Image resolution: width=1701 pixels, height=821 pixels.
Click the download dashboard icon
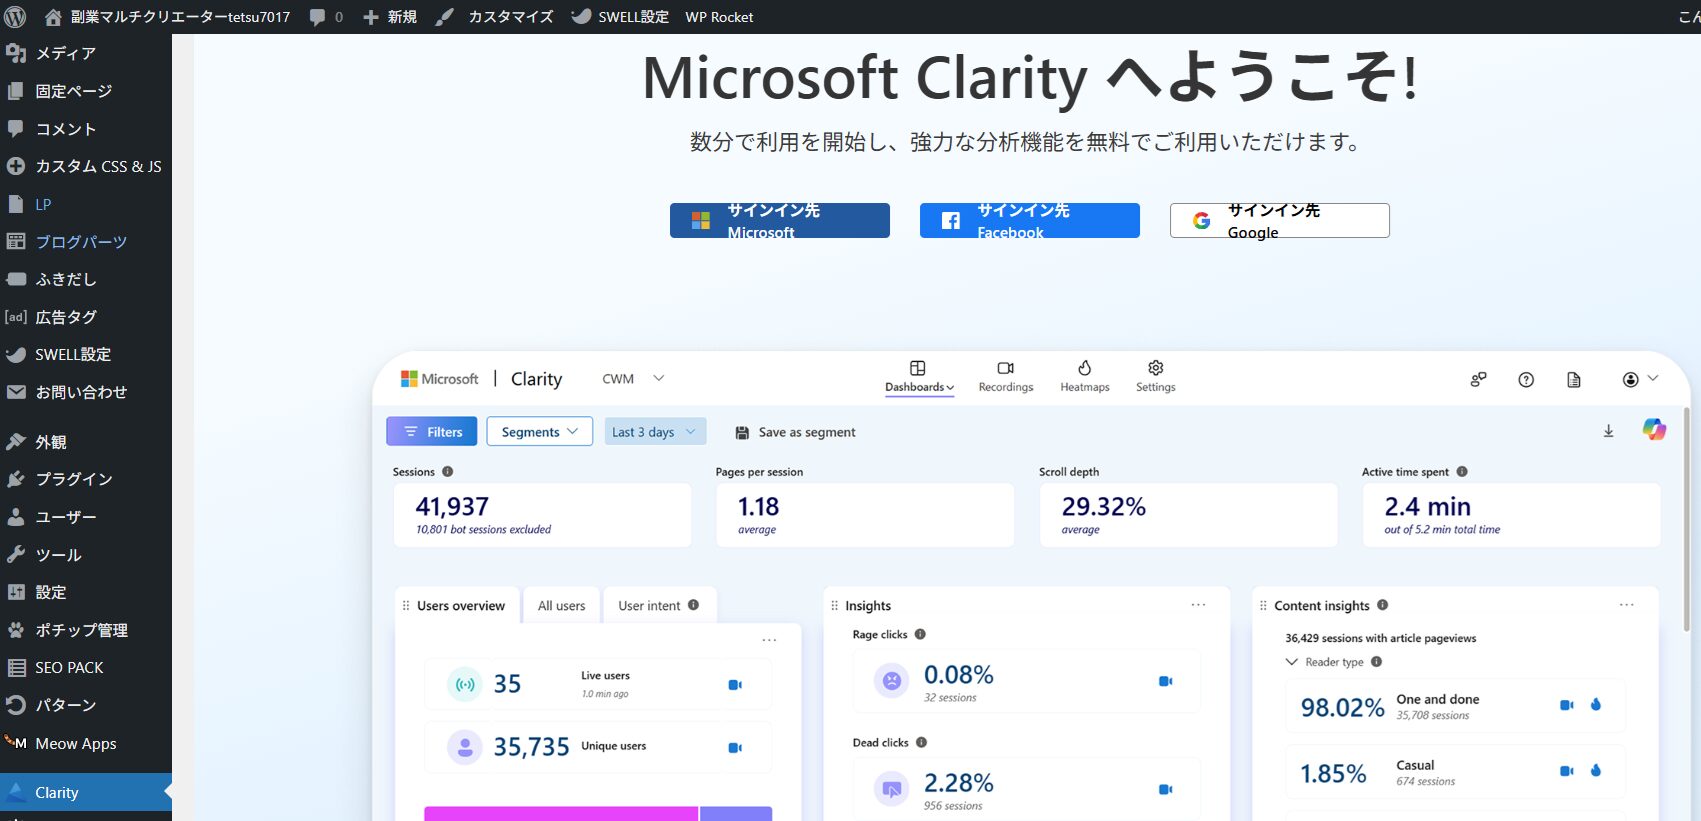pyautogui.click(x=1609, y=431)
